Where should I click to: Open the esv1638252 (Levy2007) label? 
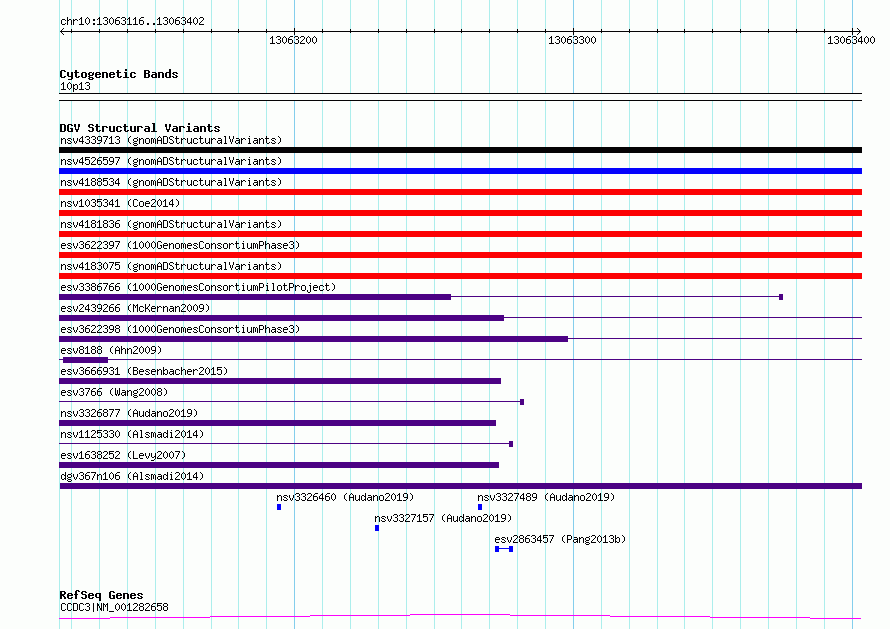click(x=123, y=455)
